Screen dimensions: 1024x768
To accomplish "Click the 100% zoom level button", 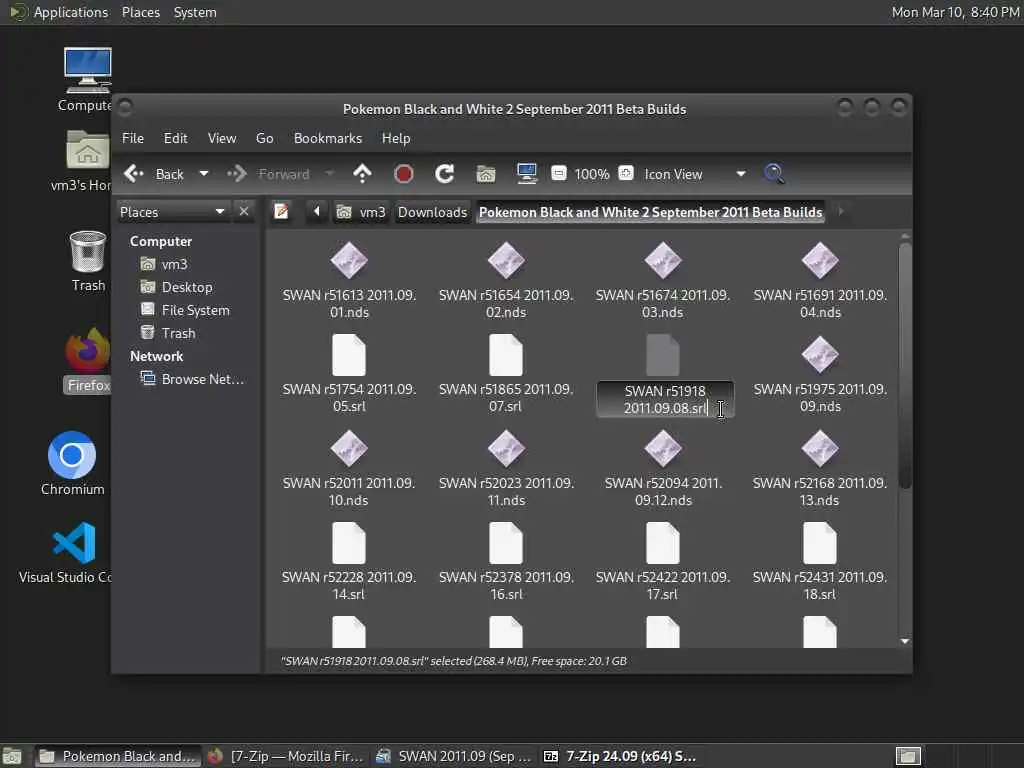I will point(592,174).
